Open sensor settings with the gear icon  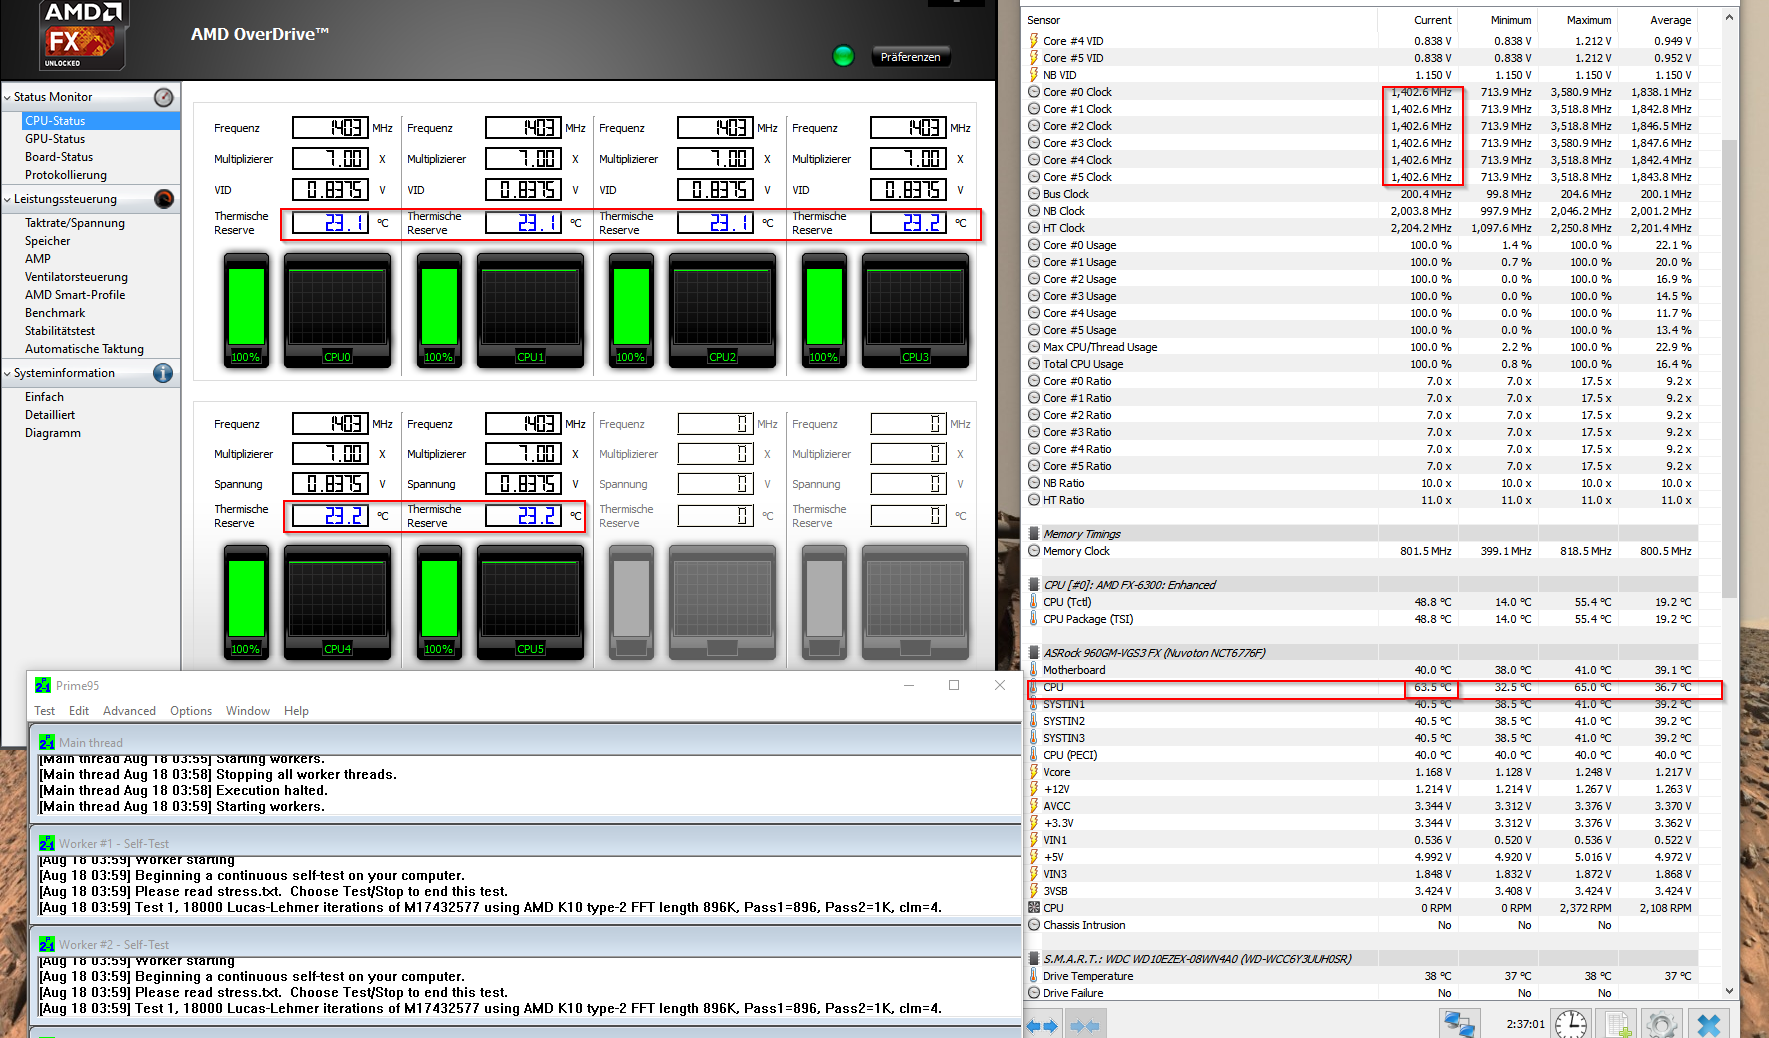coord(1662,1024)
